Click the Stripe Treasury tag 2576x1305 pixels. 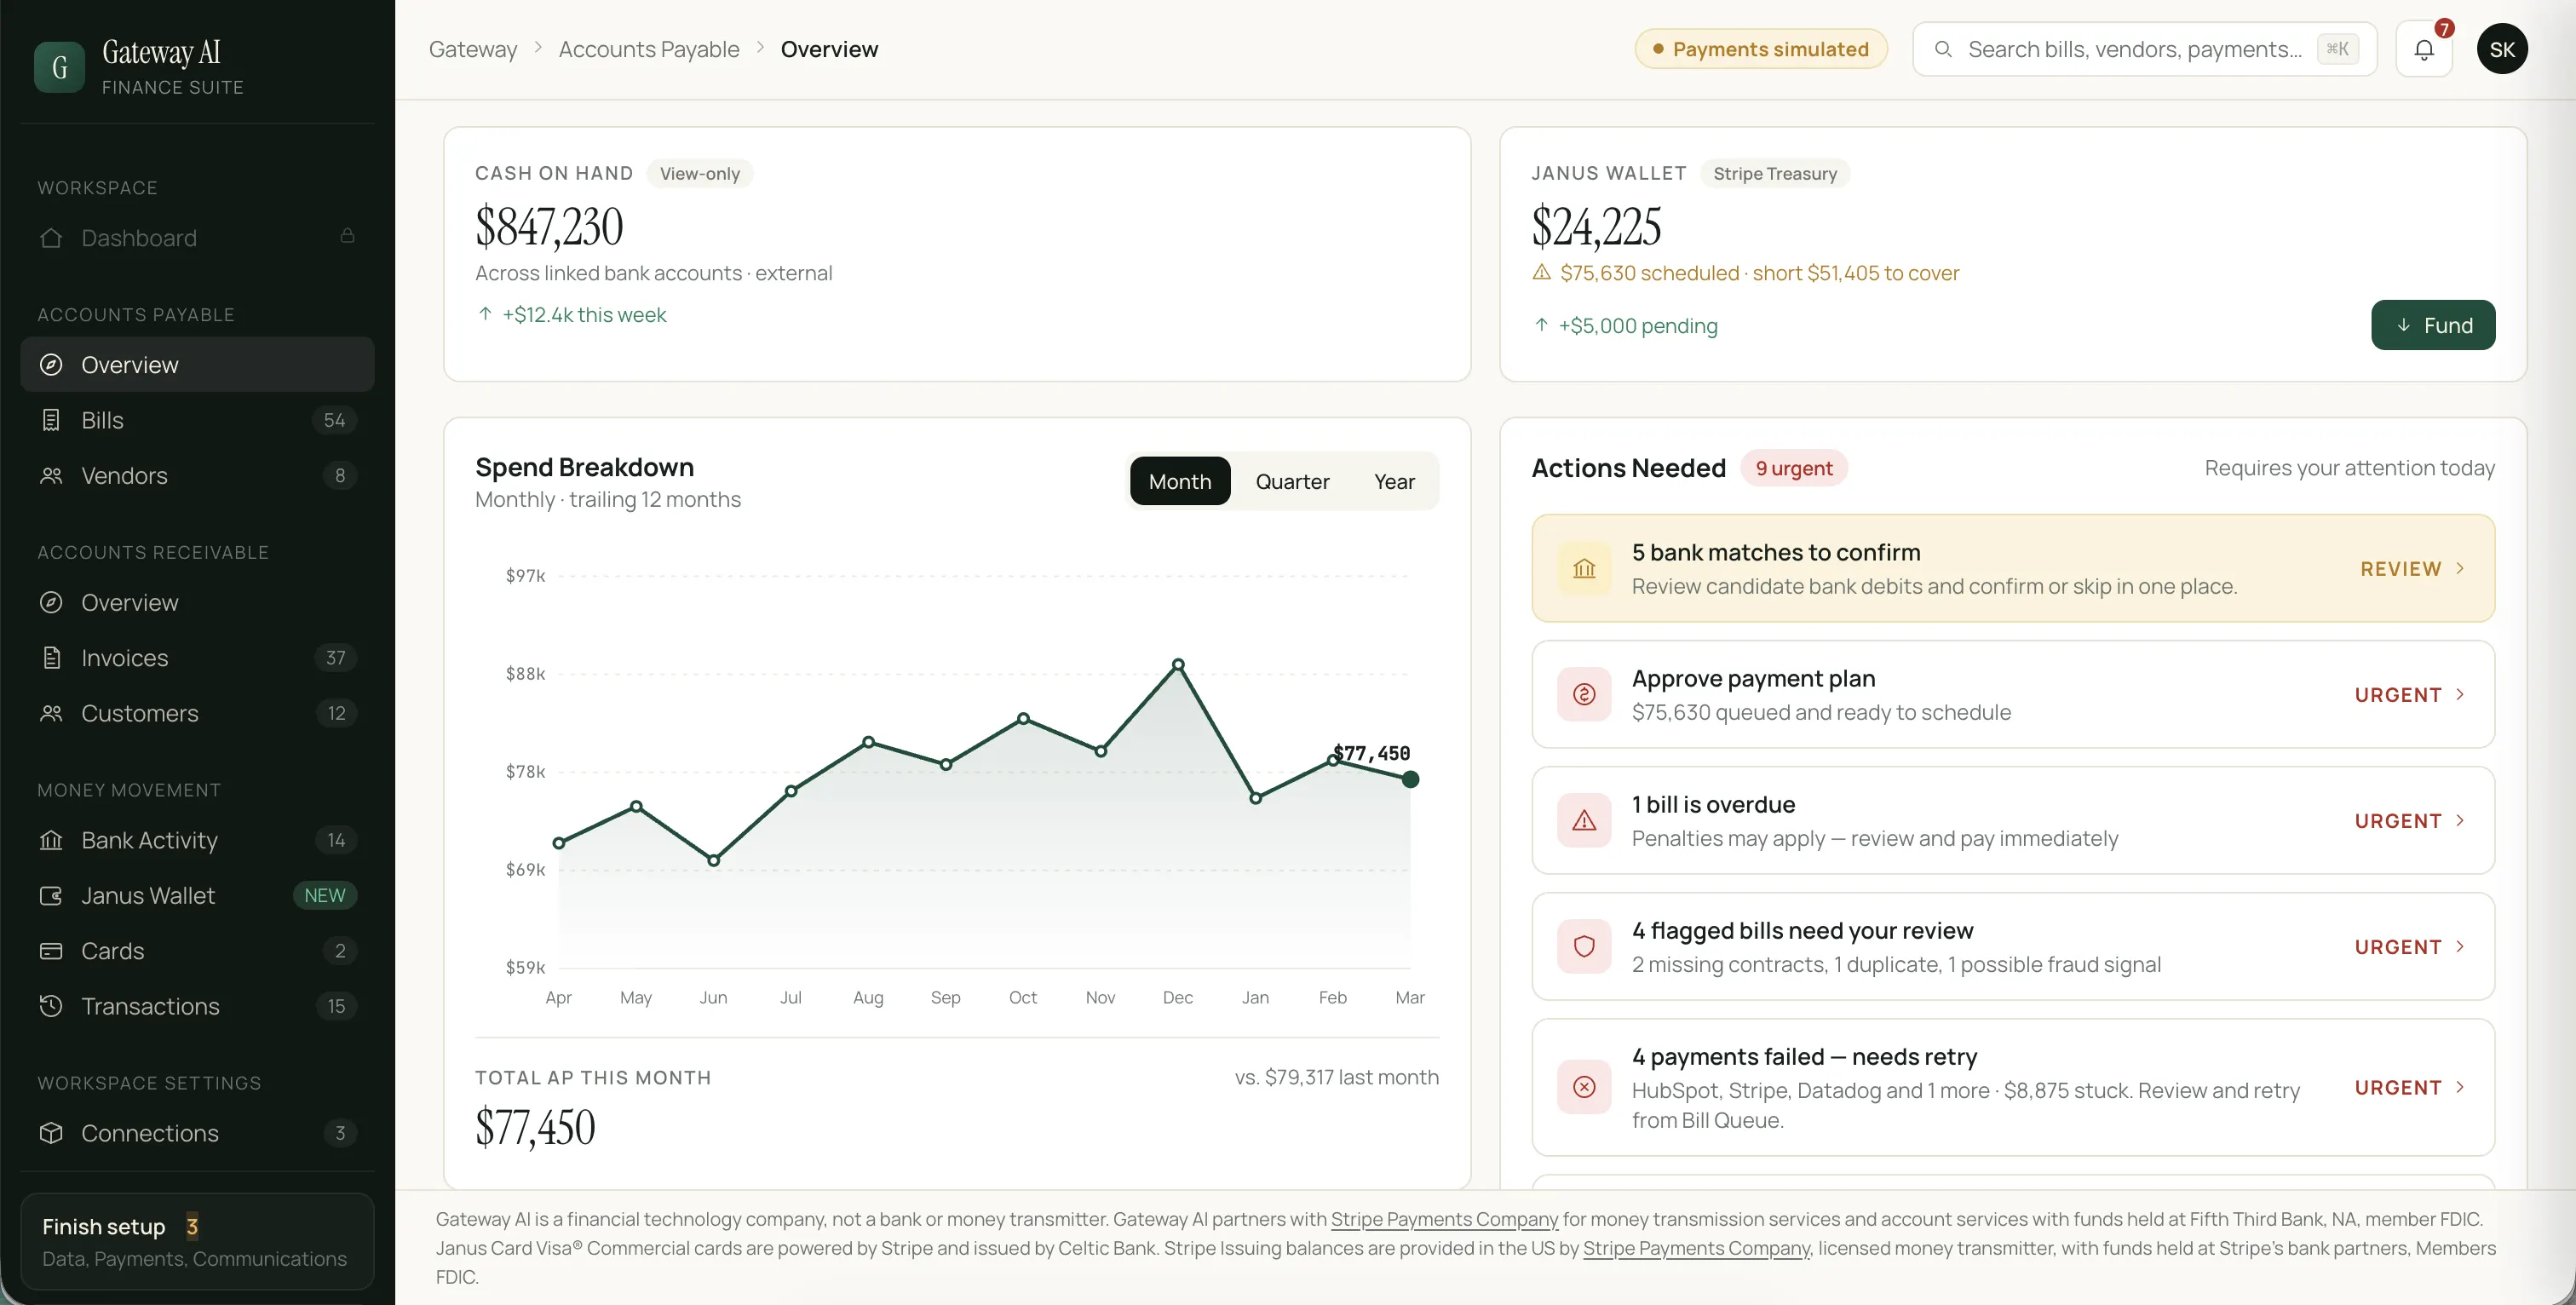point(1775,174)
